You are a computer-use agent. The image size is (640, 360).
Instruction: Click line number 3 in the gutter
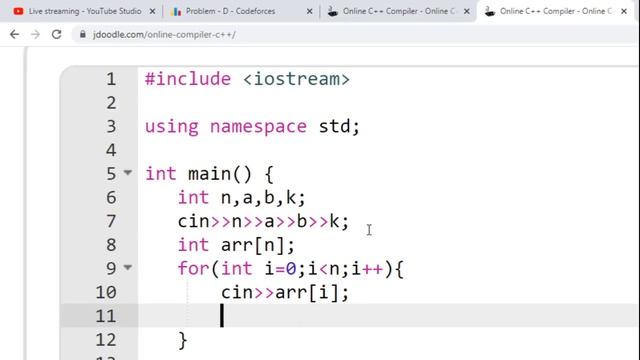tap(111, 126)
